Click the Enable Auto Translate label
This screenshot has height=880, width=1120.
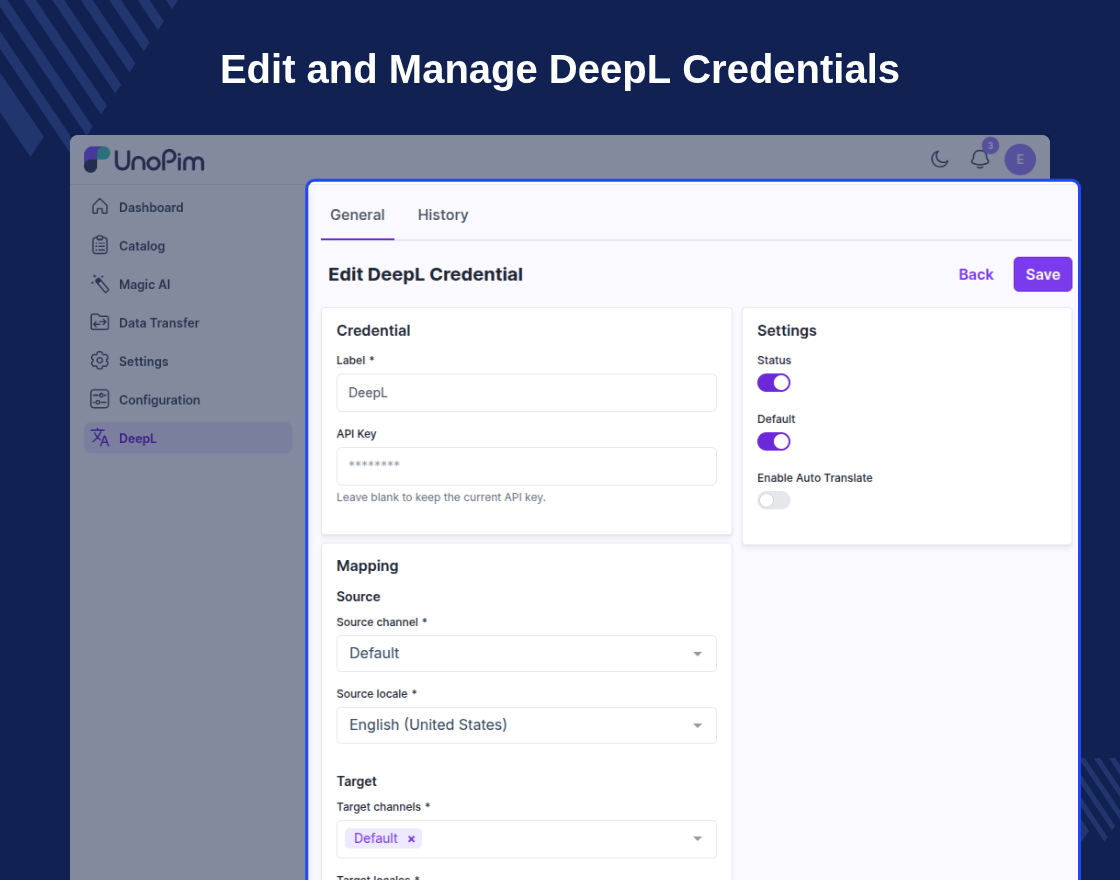tap(814, 478)
